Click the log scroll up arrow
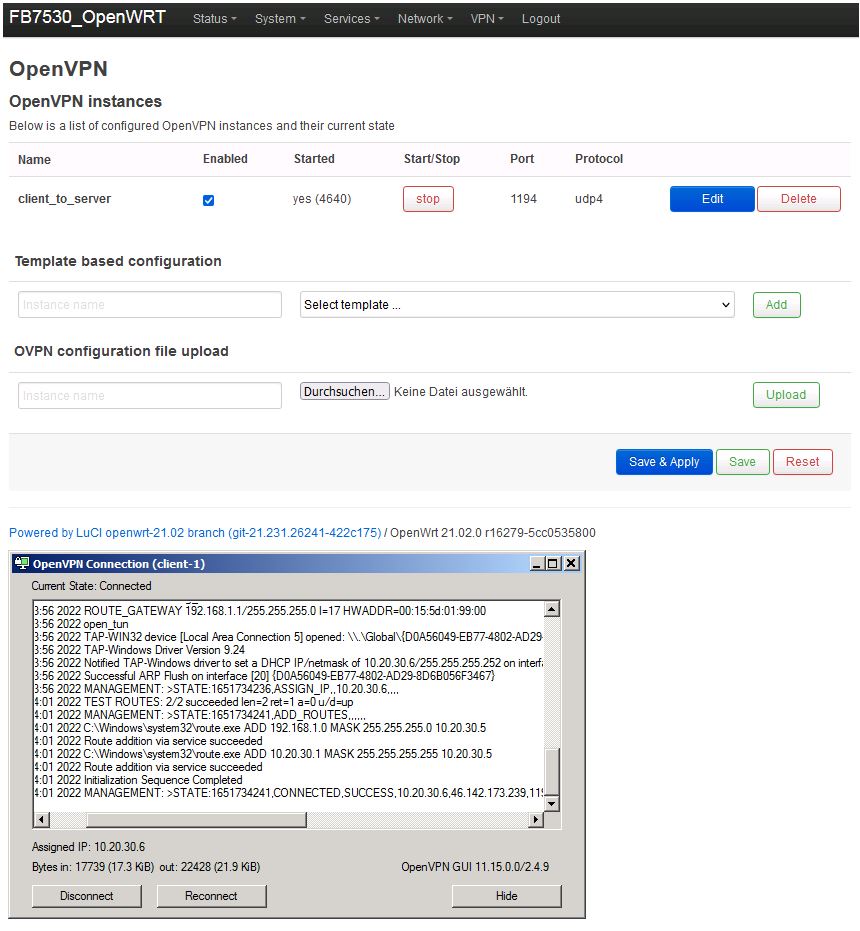Image resolution: width=860 pixels, height=931 pixels. [552, 609]
